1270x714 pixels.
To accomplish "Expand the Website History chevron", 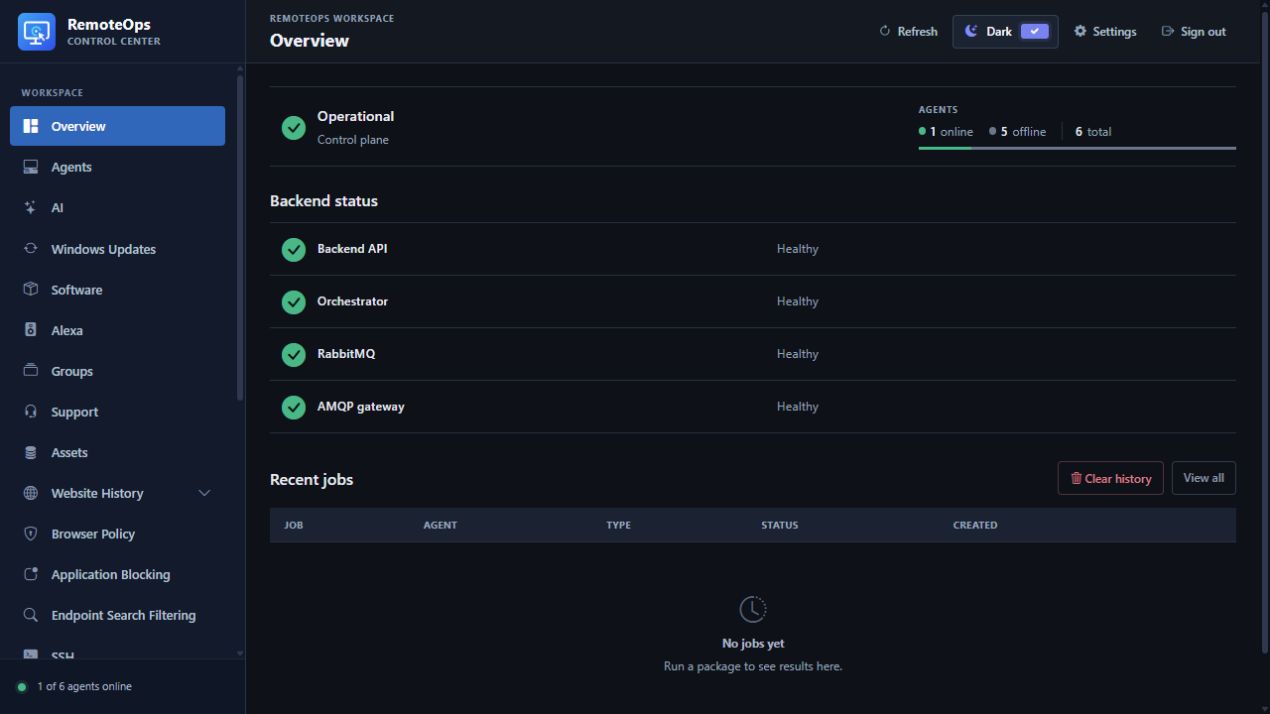I will click(205, 493).
